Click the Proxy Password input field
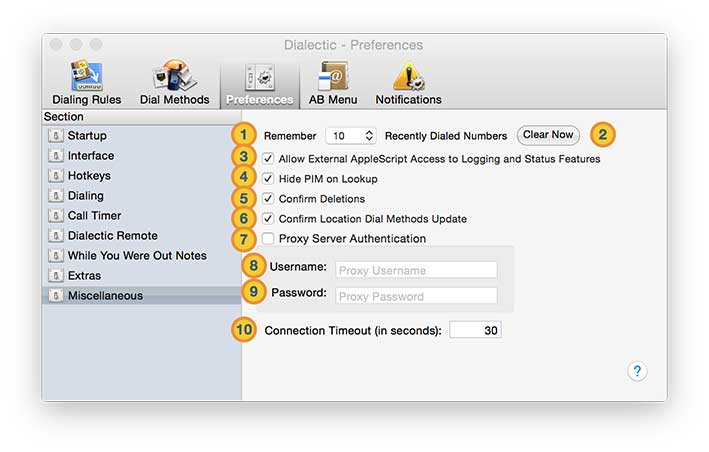Viewport: 709px width, 452px height. tap(416, 296)
